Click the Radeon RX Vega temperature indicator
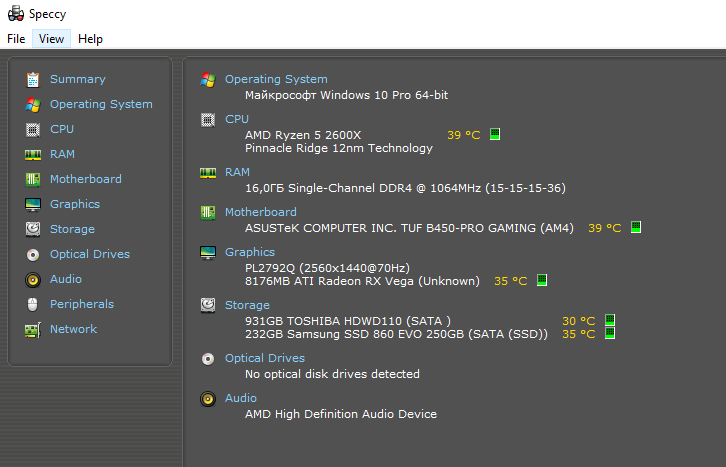The image size is (726, 467). pos(542,281)
